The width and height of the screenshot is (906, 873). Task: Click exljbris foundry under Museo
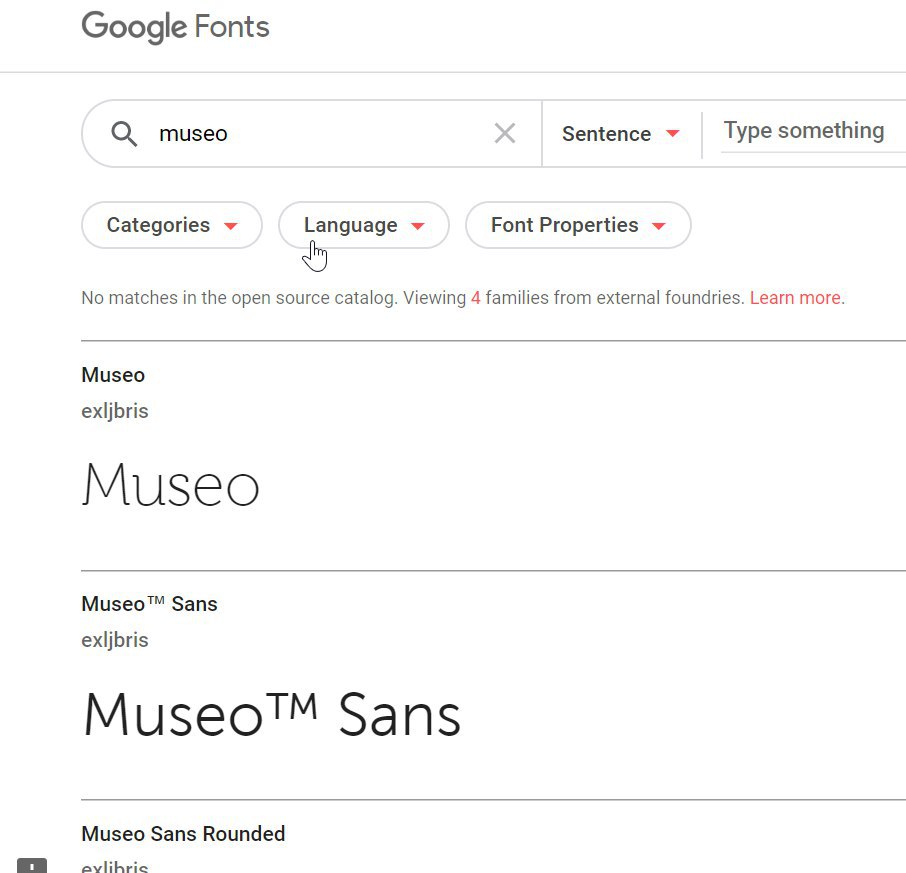[115, 411]
